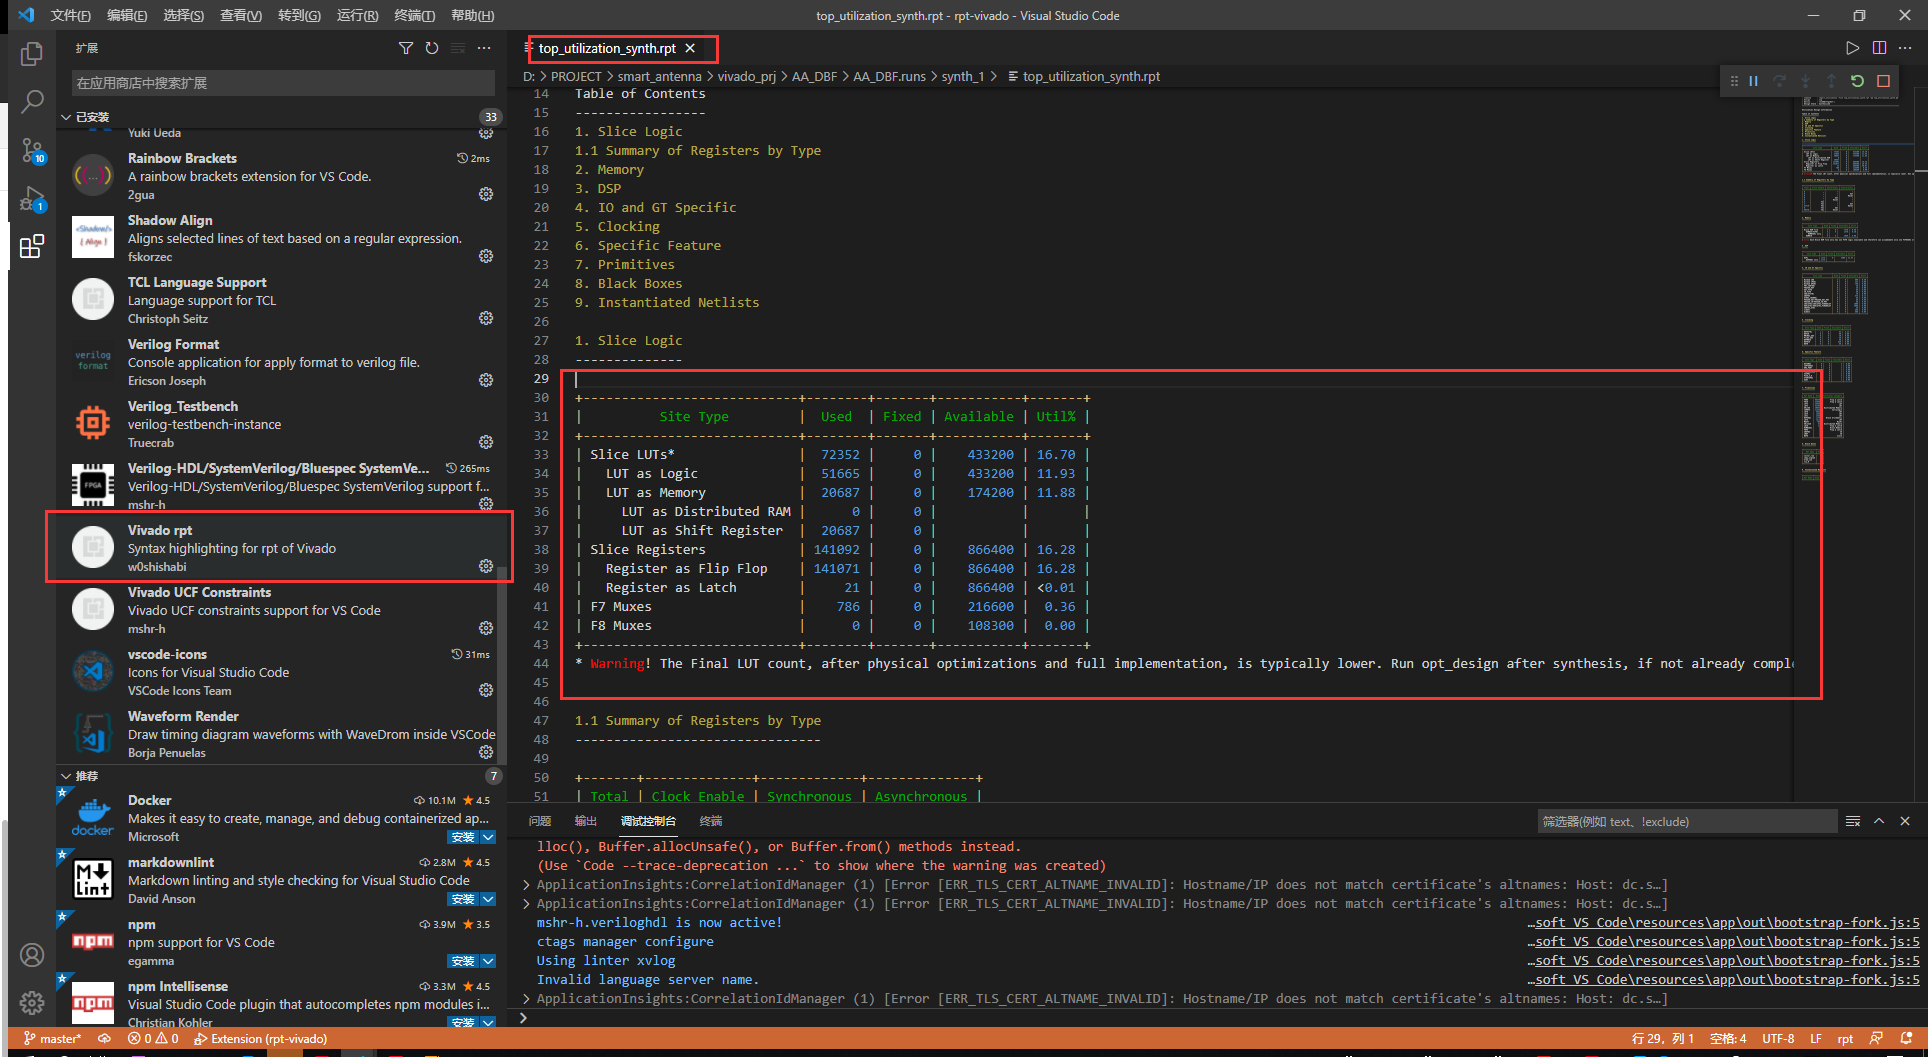This screenshot has height=1057, width=1928.
Task: Collapse the installed extensions section
Action: (x=66, y=117)
